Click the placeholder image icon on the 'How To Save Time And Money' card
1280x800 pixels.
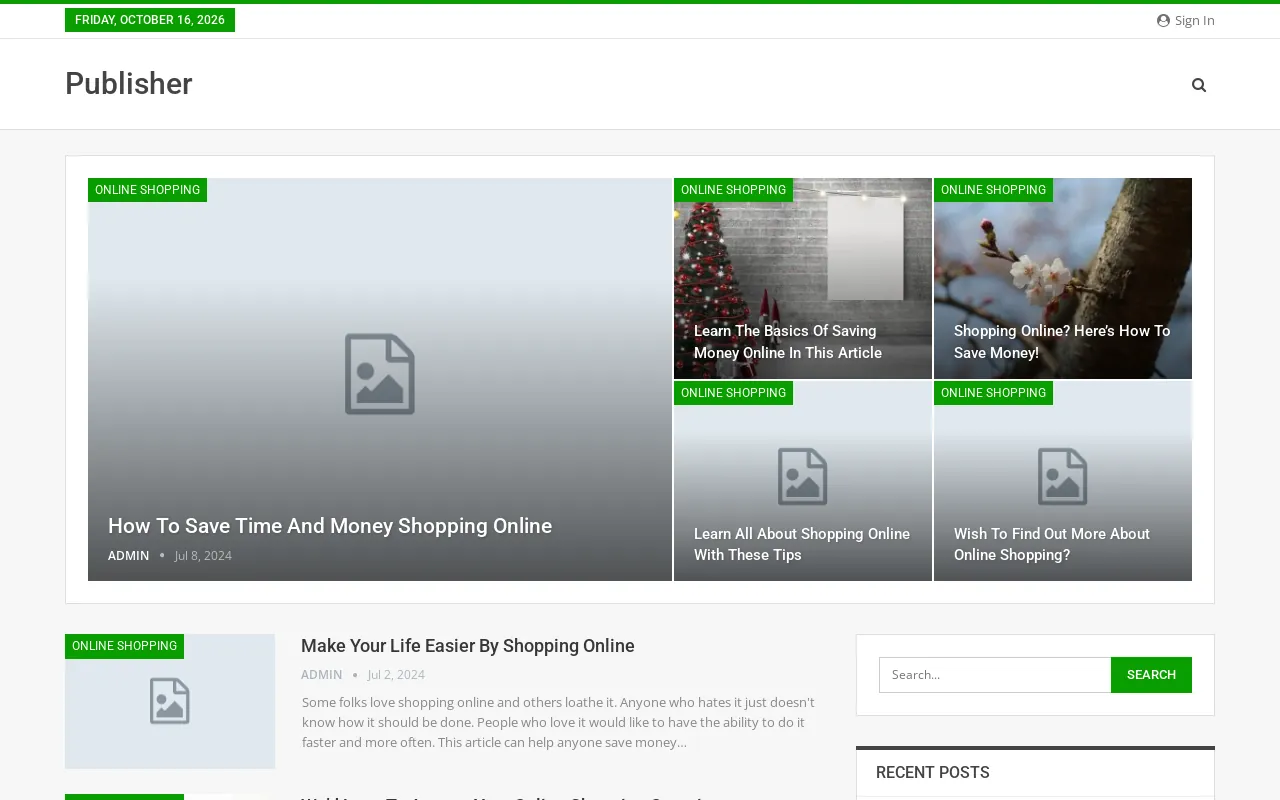(380, 374)
